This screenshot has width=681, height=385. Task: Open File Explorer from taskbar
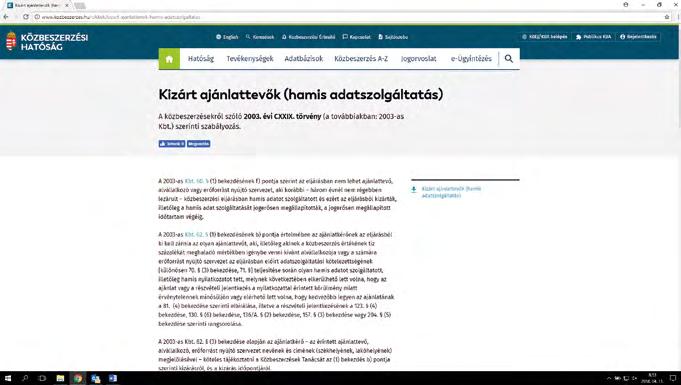tap(60, 378)
